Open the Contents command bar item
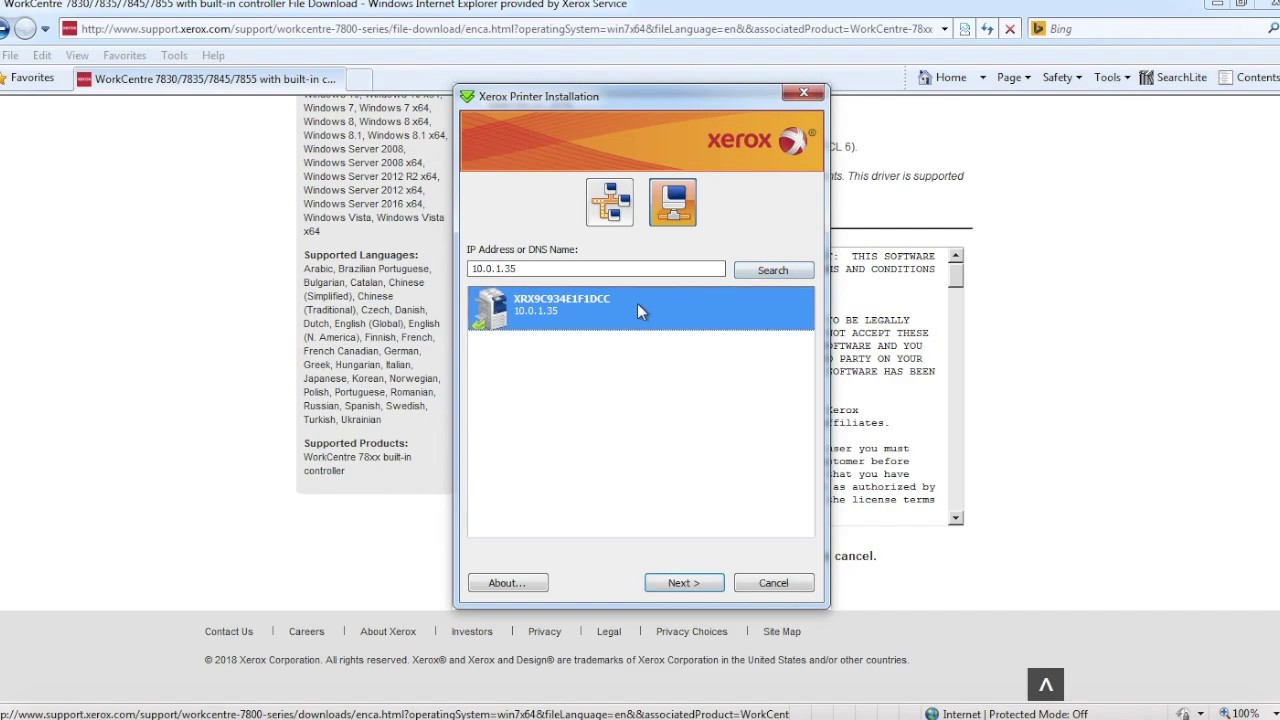Image resolution: width=1280 pixels, height=720 pixels. 1250,77
